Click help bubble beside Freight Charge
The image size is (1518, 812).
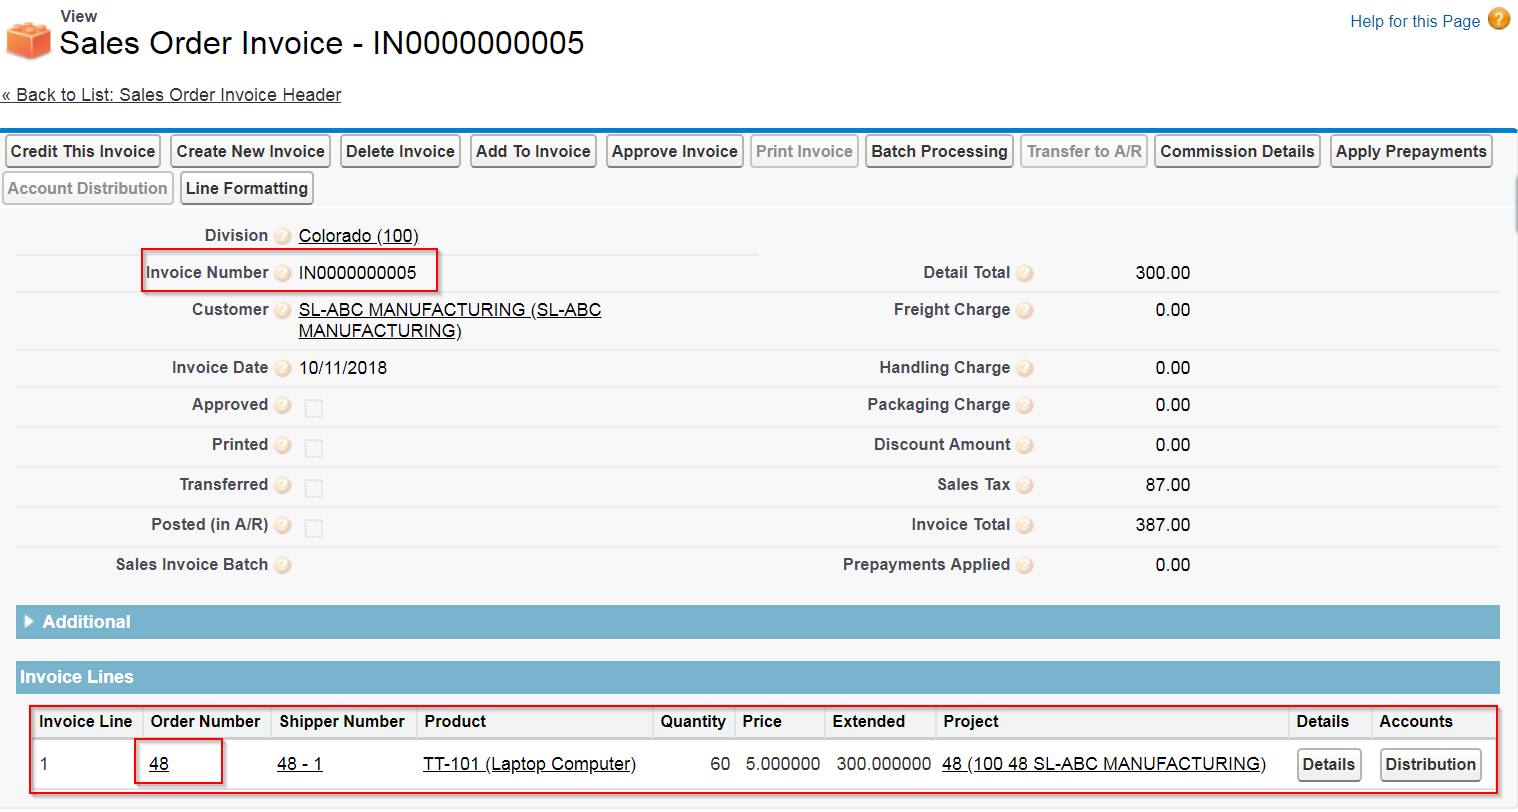(x=1025, y=310)
